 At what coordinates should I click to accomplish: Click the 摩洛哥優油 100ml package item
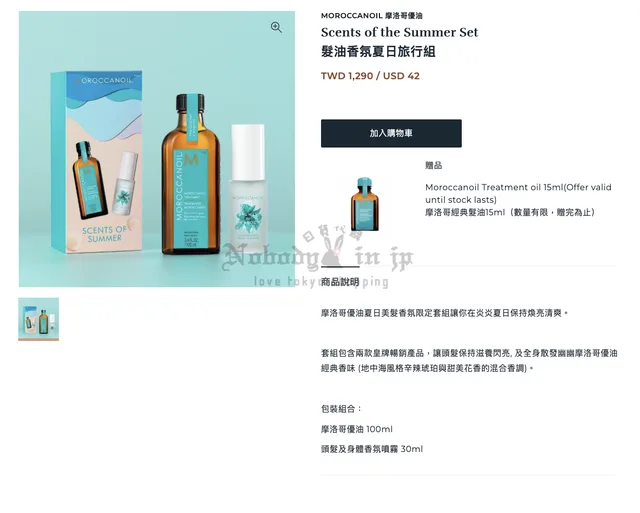[357, 429]
